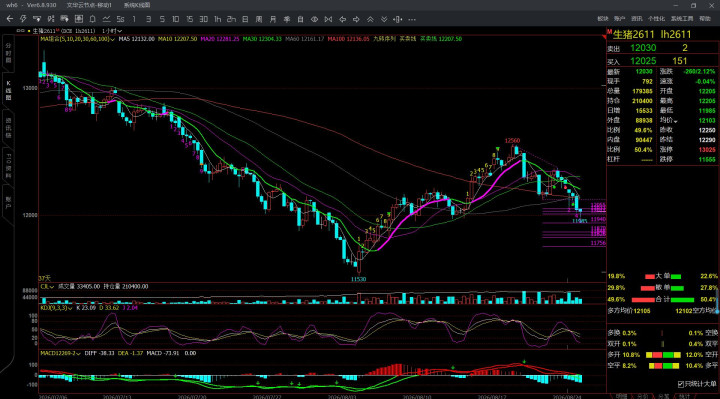The height and width of the screenshot is (399, 720).
Task: Open the 系统工具 menu
Action: click(x=682, y=19)
